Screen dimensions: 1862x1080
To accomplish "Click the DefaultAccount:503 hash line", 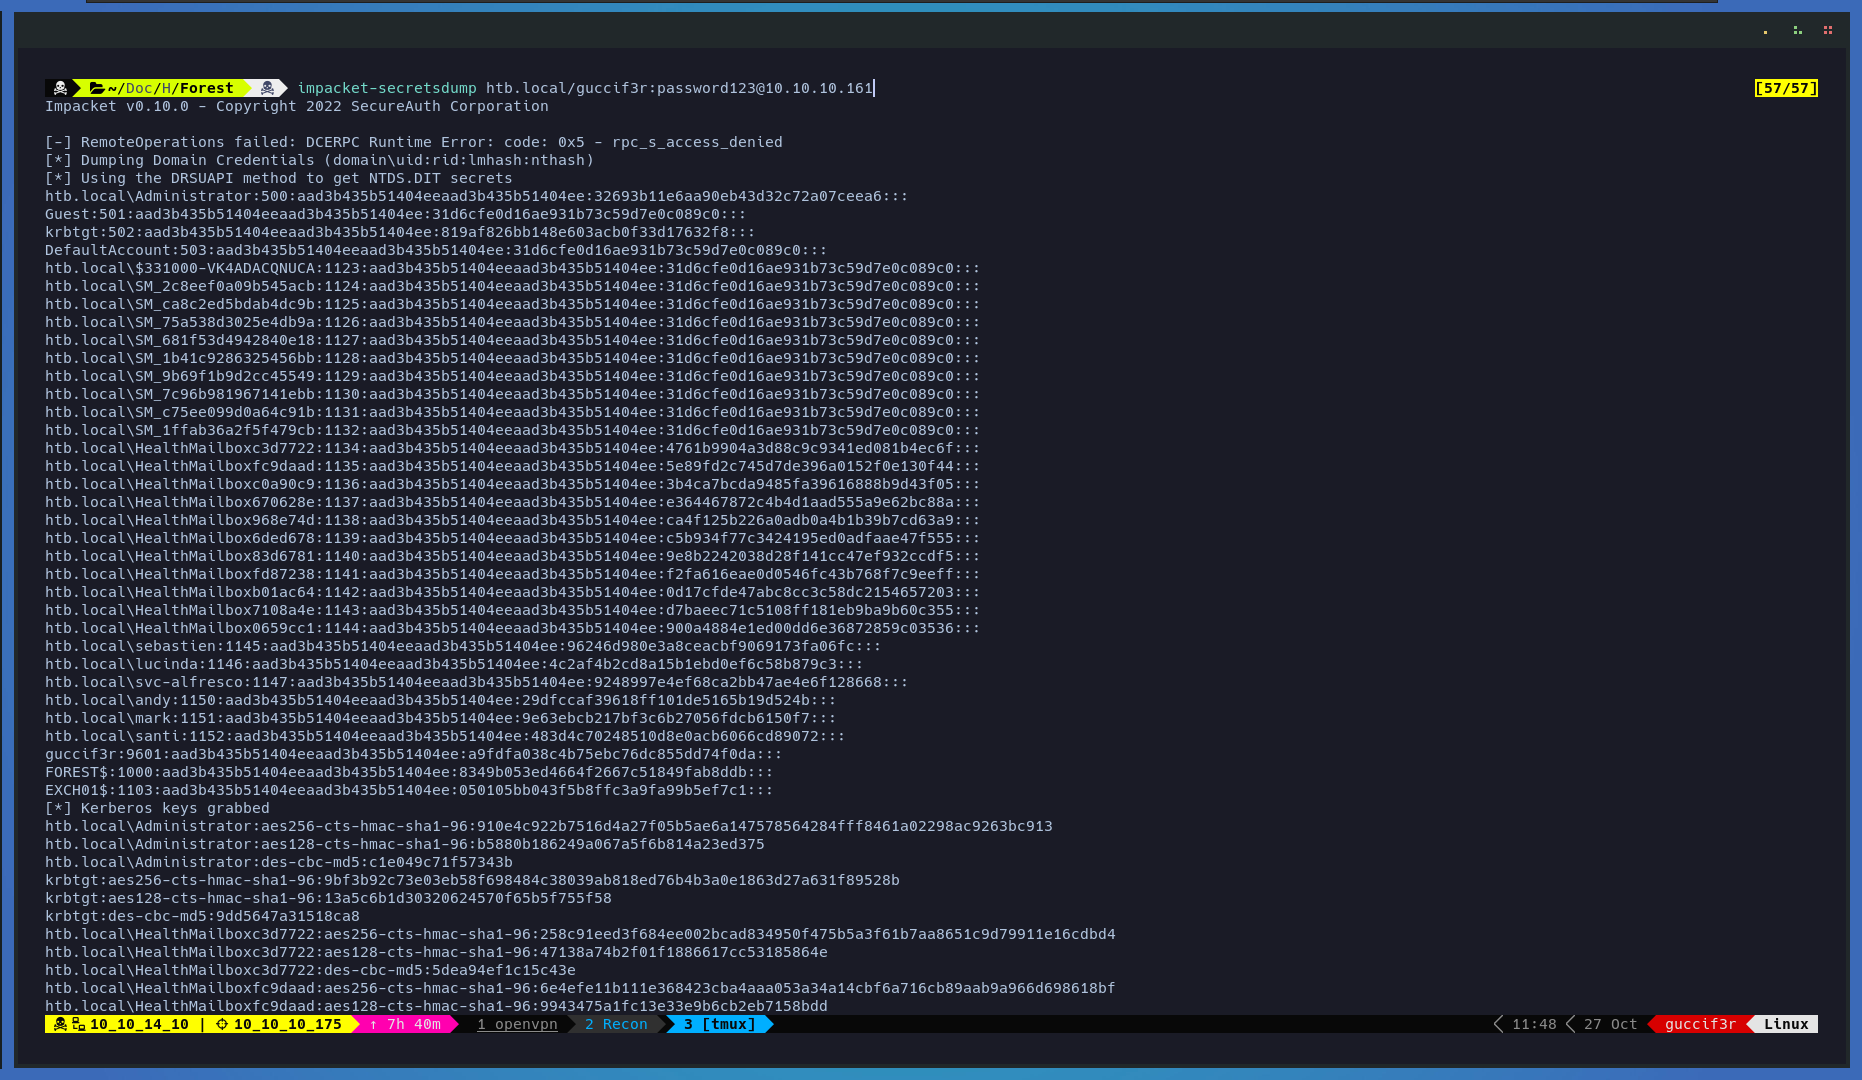I will point(436,250).
